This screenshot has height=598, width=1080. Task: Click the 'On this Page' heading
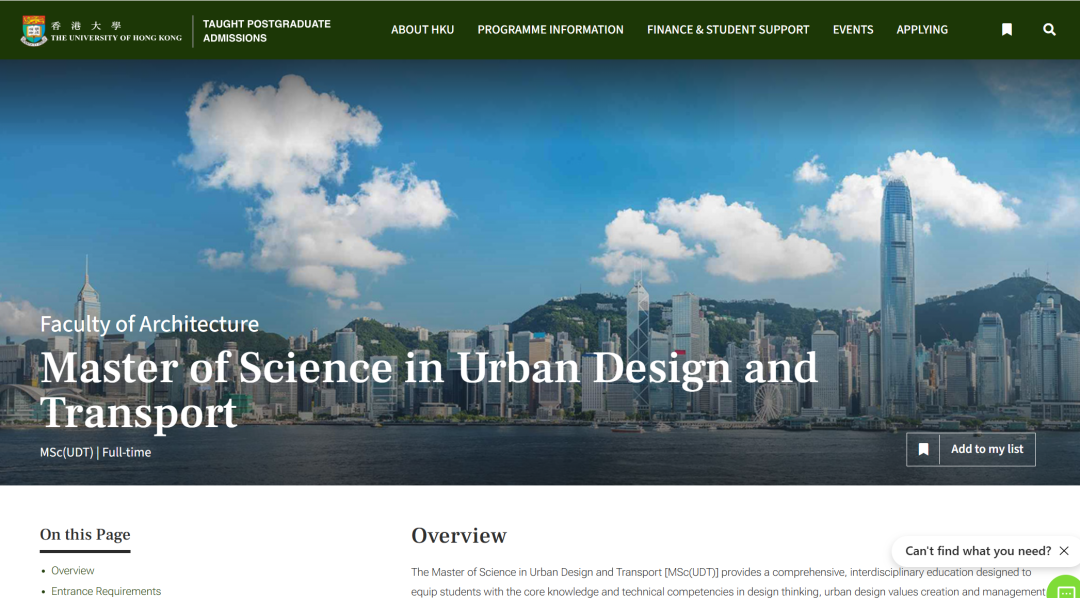pyautogui.click(x=85, y=535)
